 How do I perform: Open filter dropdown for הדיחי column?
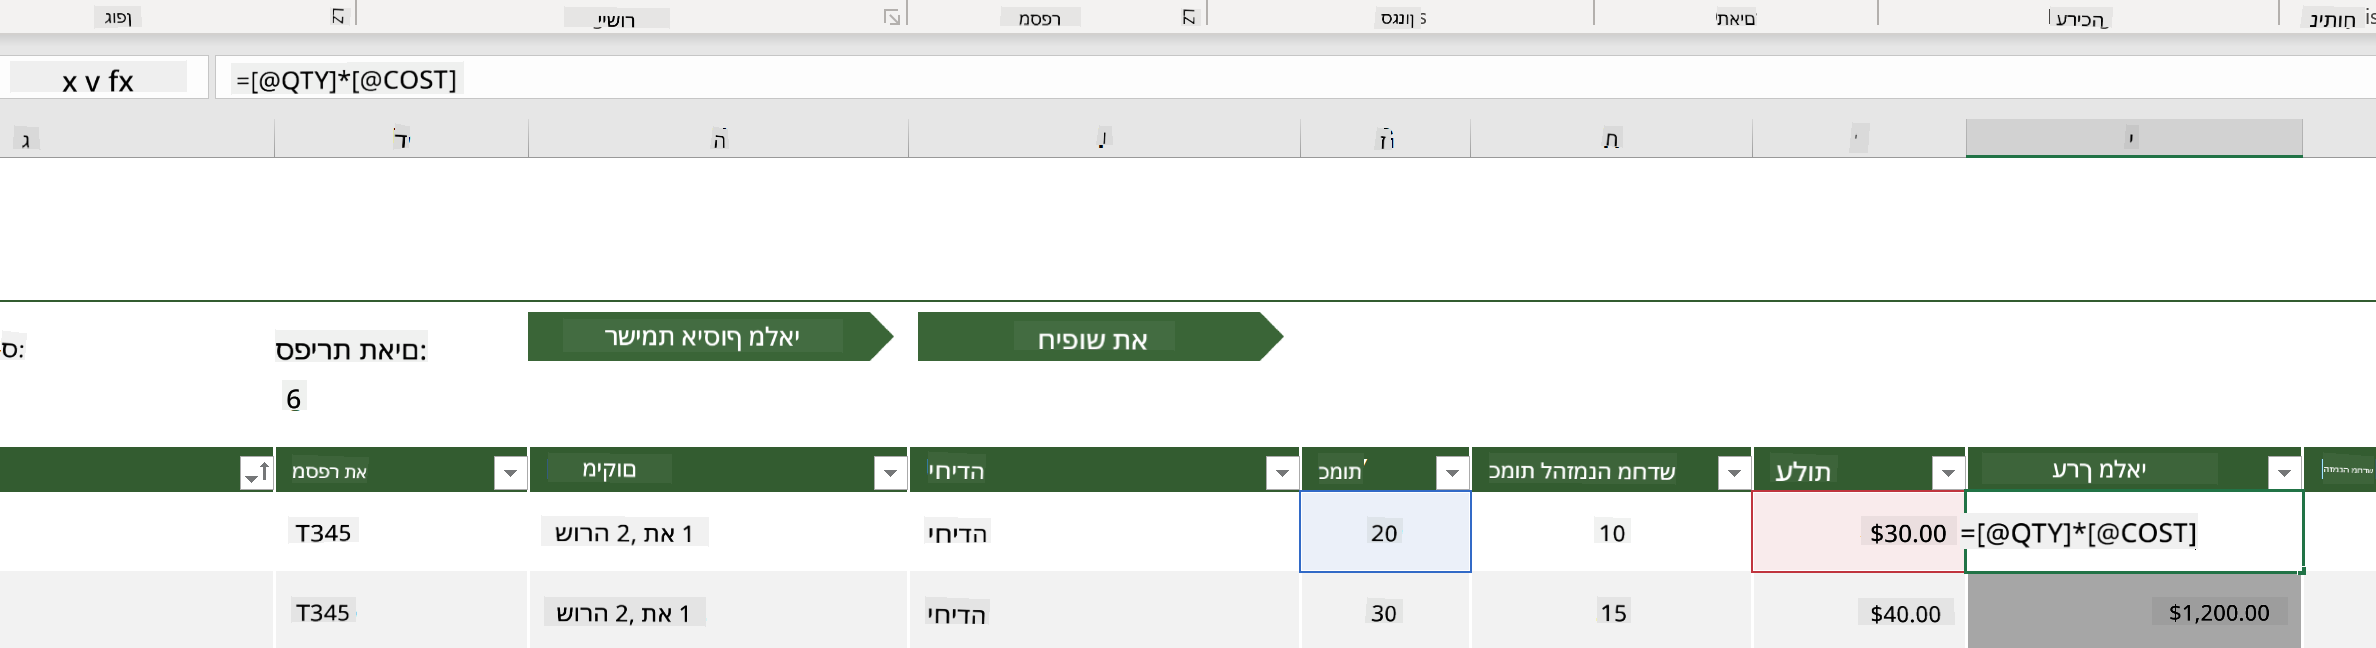[1282, 472]
